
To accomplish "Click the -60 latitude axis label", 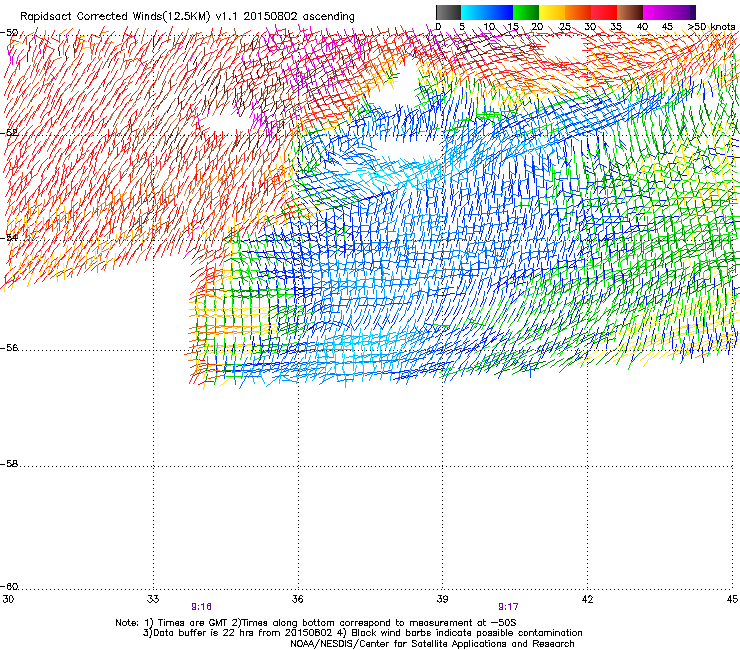I will click(9, 587).
